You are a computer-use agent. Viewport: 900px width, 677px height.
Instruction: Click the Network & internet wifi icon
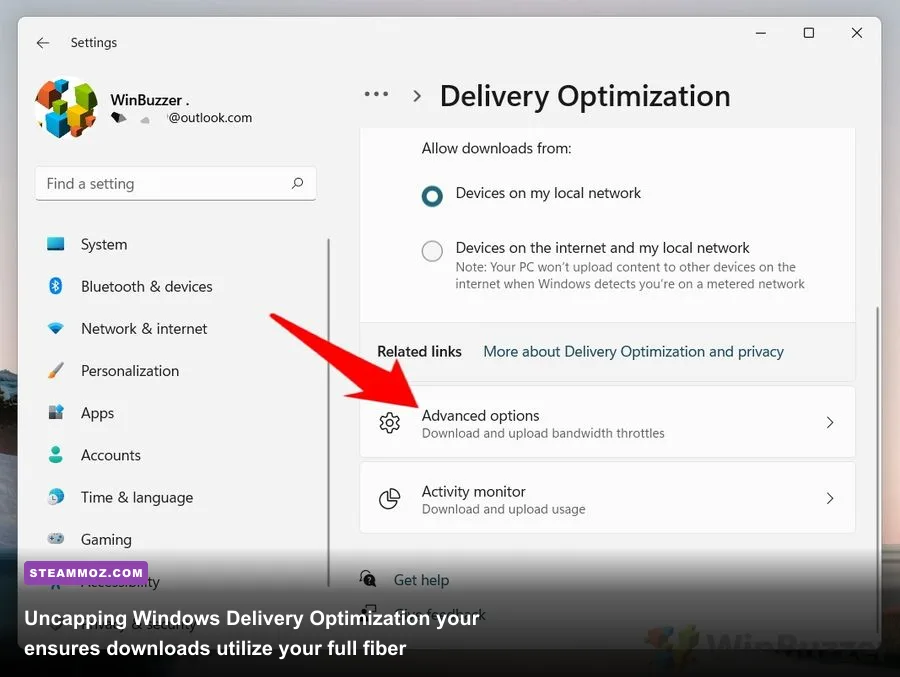(x=56, y=328)
